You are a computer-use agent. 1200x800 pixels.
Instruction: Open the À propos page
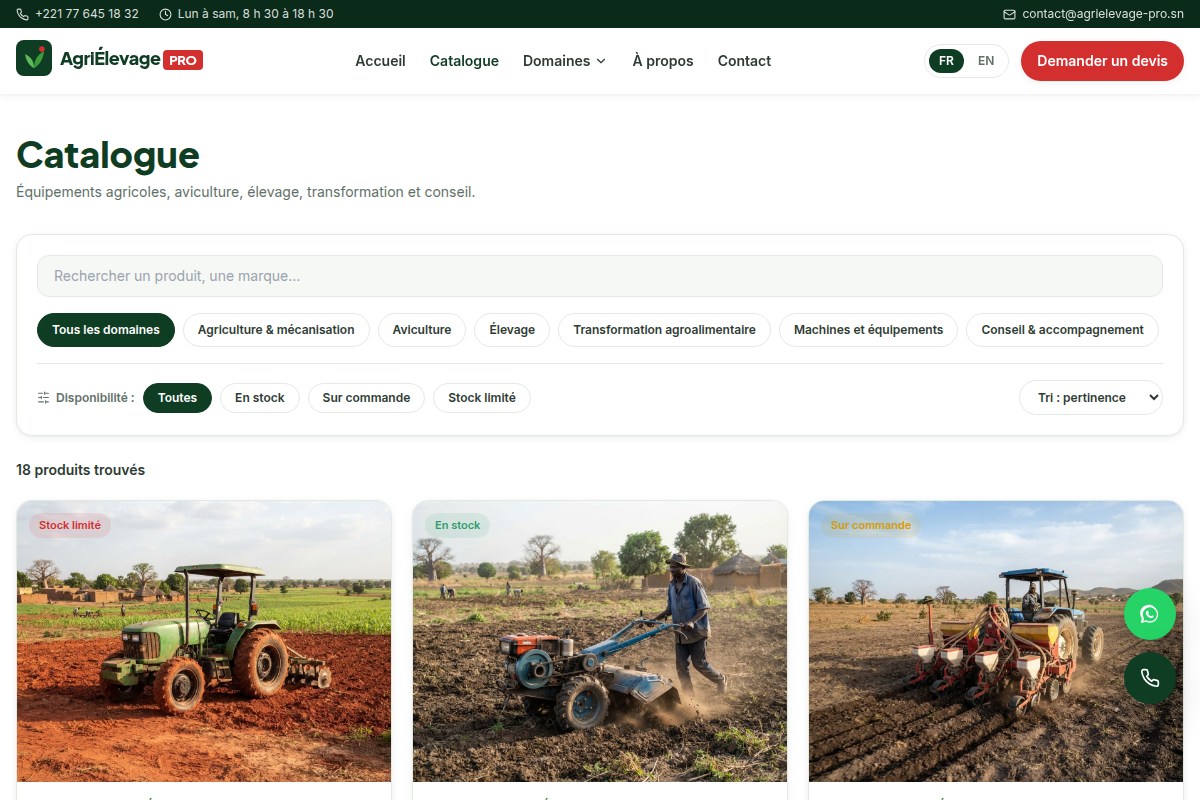(663, 61)
